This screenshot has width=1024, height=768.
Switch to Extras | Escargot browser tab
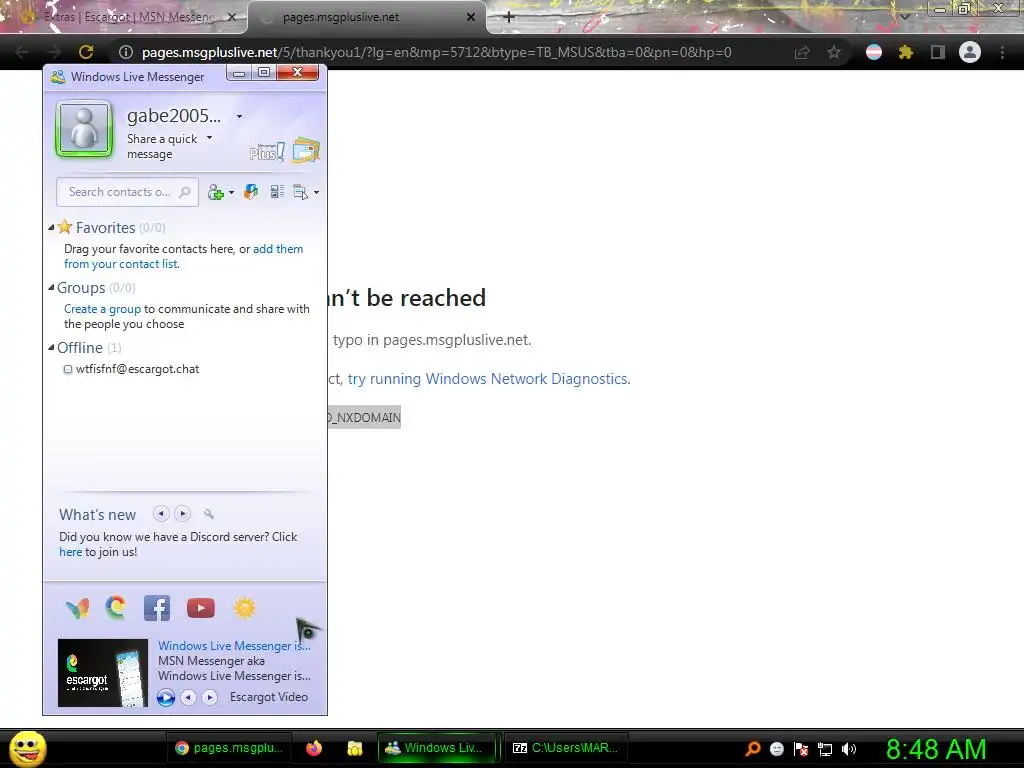[124, 17]
